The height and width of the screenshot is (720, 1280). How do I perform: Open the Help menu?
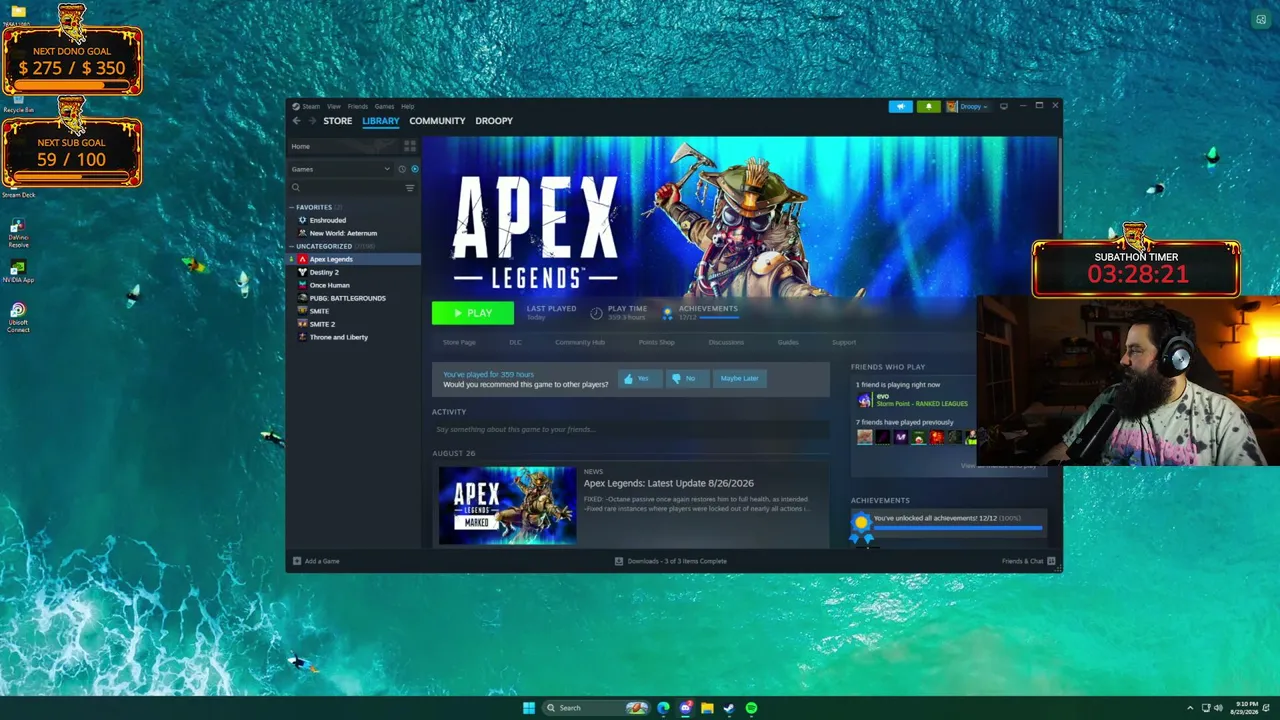[x=408, y=106]
